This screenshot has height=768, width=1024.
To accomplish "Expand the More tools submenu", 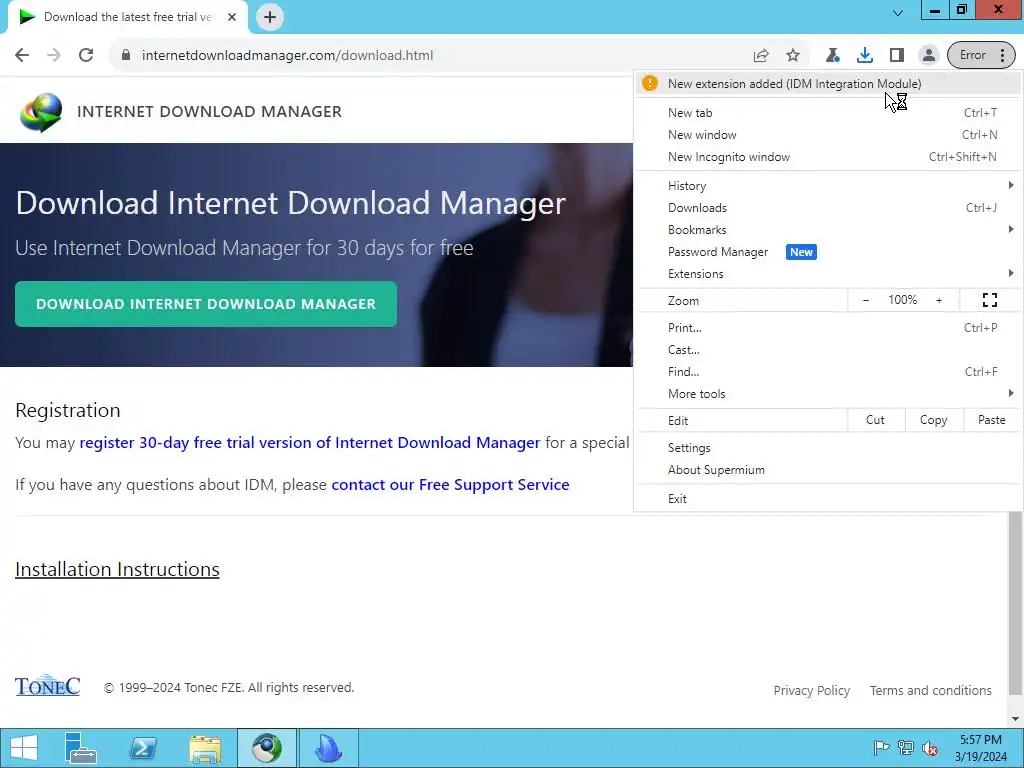I will point(828,394).
